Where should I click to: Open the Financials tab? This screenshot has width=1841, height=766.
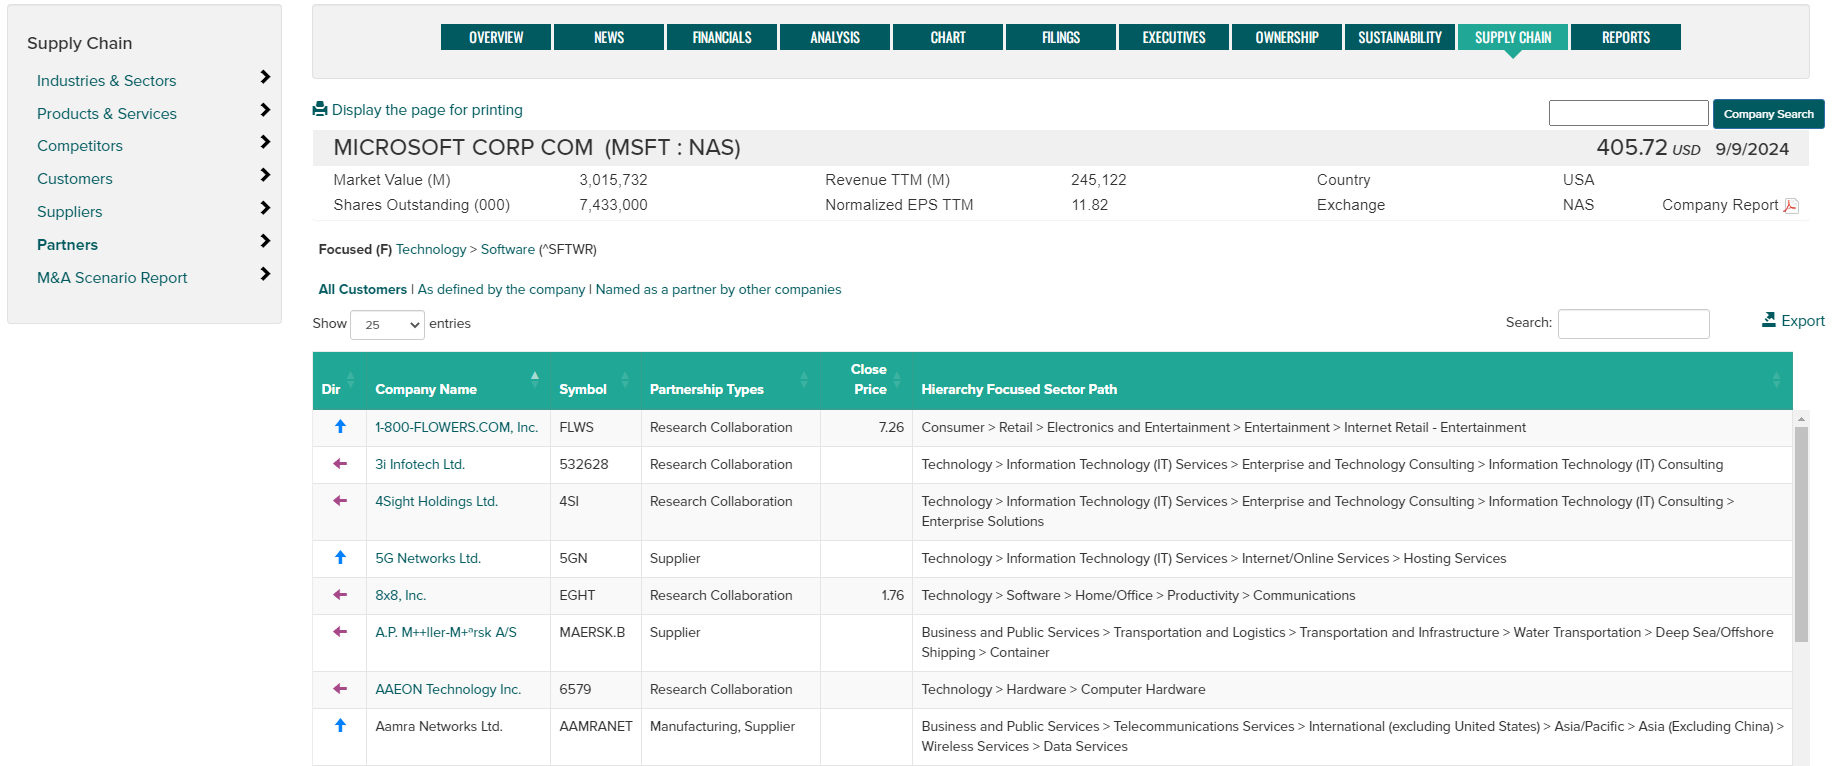click(722, 37)
